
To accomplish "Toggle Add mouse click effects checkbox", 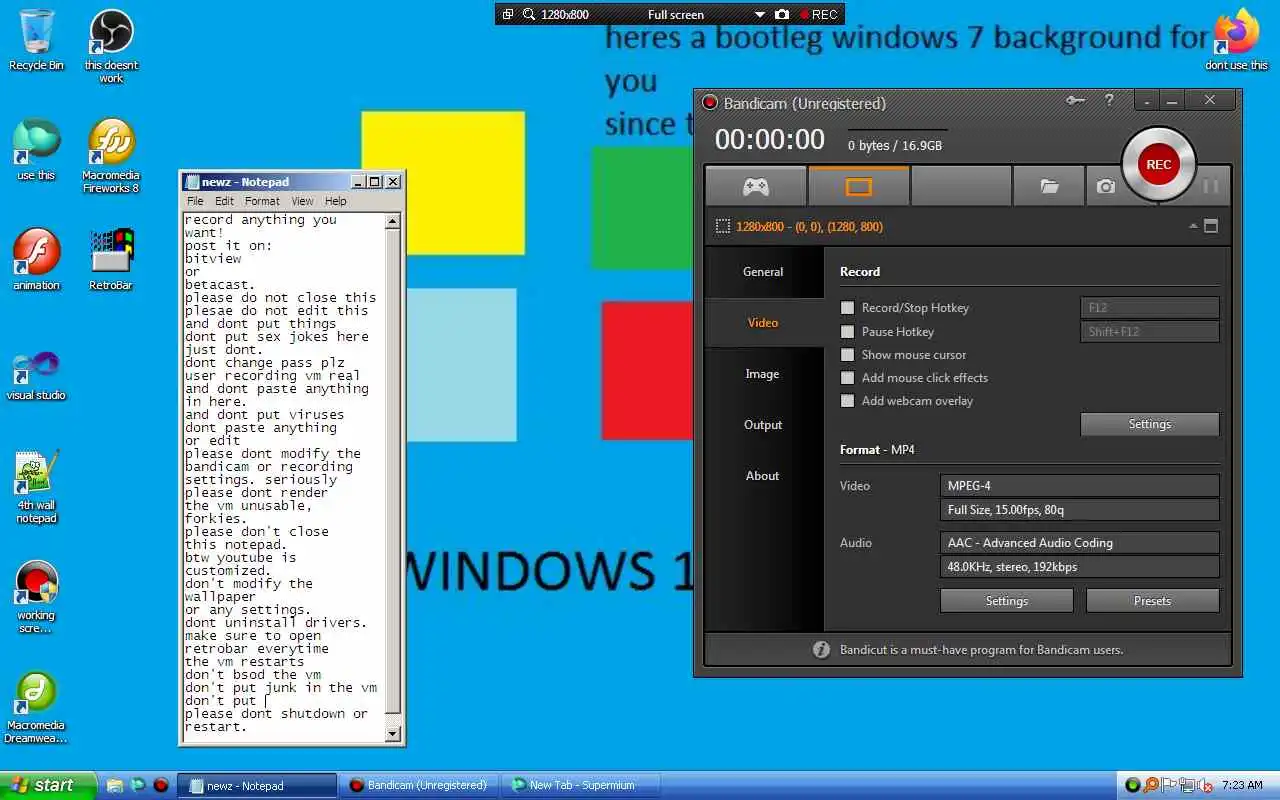I will [848, 378].
